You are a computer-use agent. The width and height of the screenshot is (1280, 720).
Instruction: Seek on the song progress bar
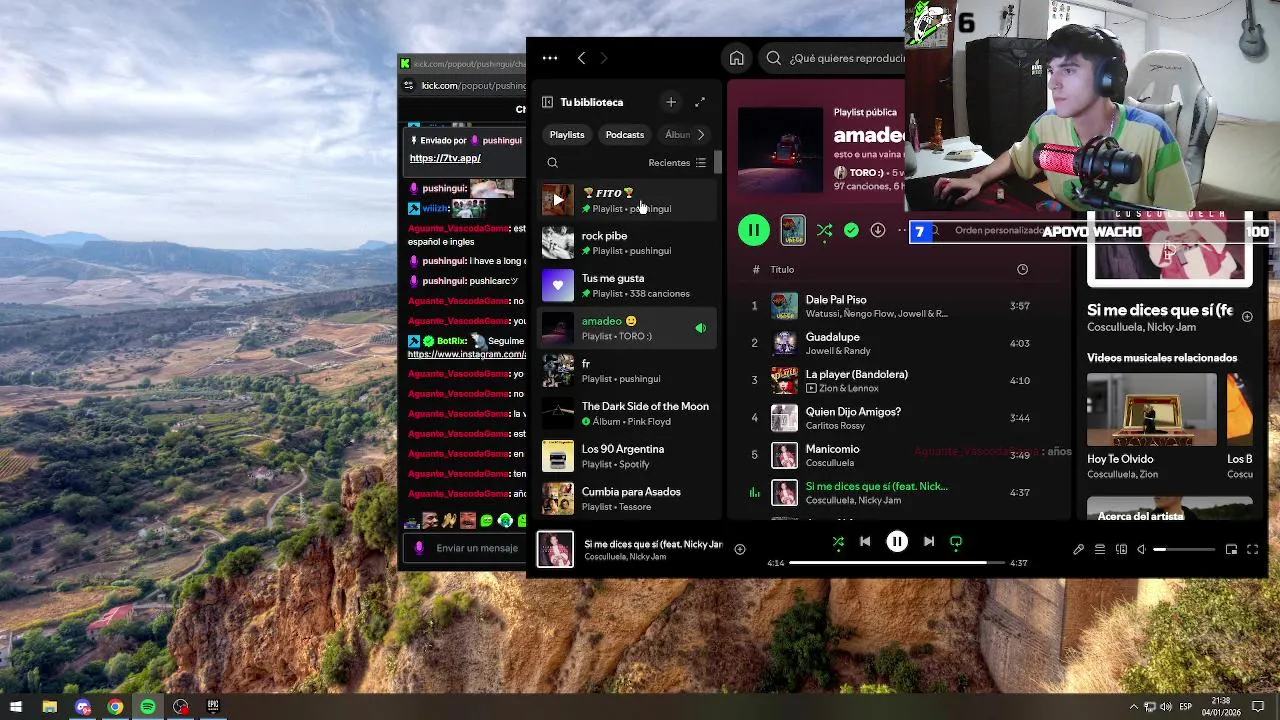[897, 563]
